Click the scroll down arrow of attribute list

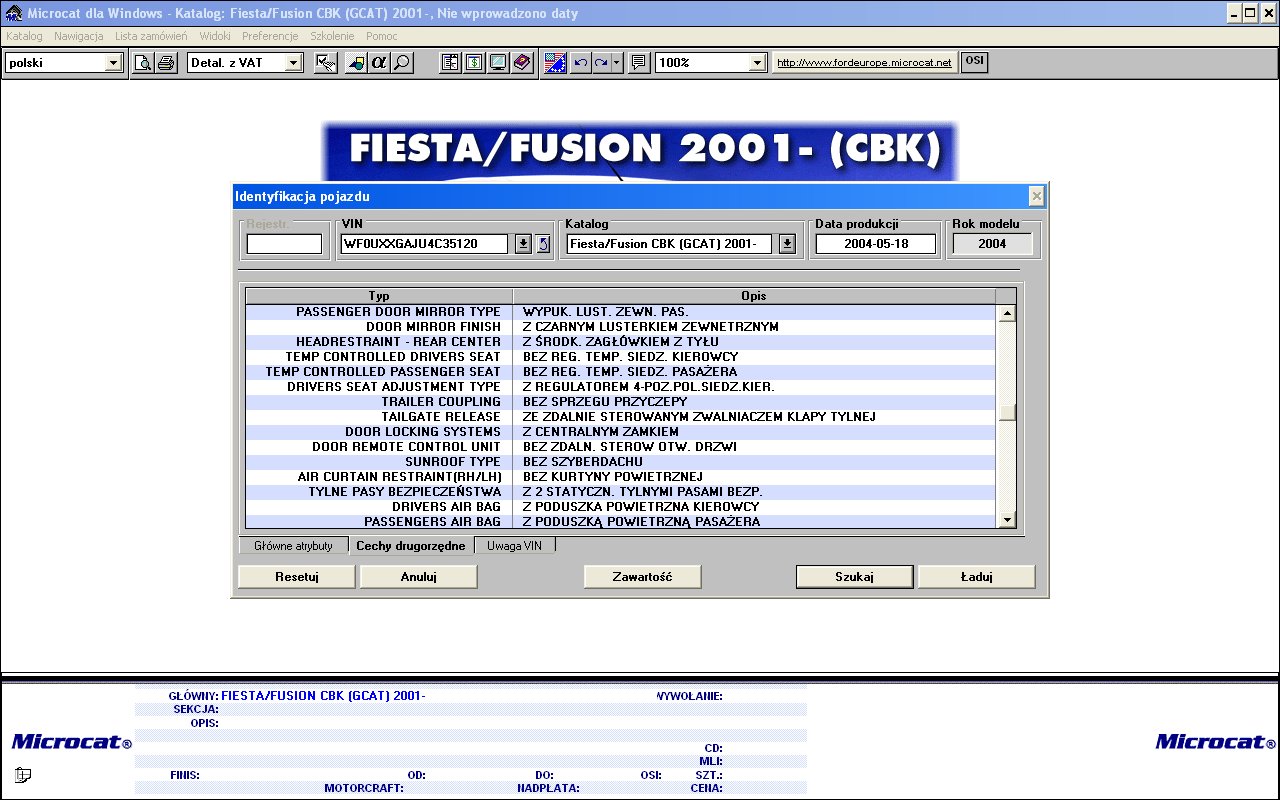coord(1008,519)
